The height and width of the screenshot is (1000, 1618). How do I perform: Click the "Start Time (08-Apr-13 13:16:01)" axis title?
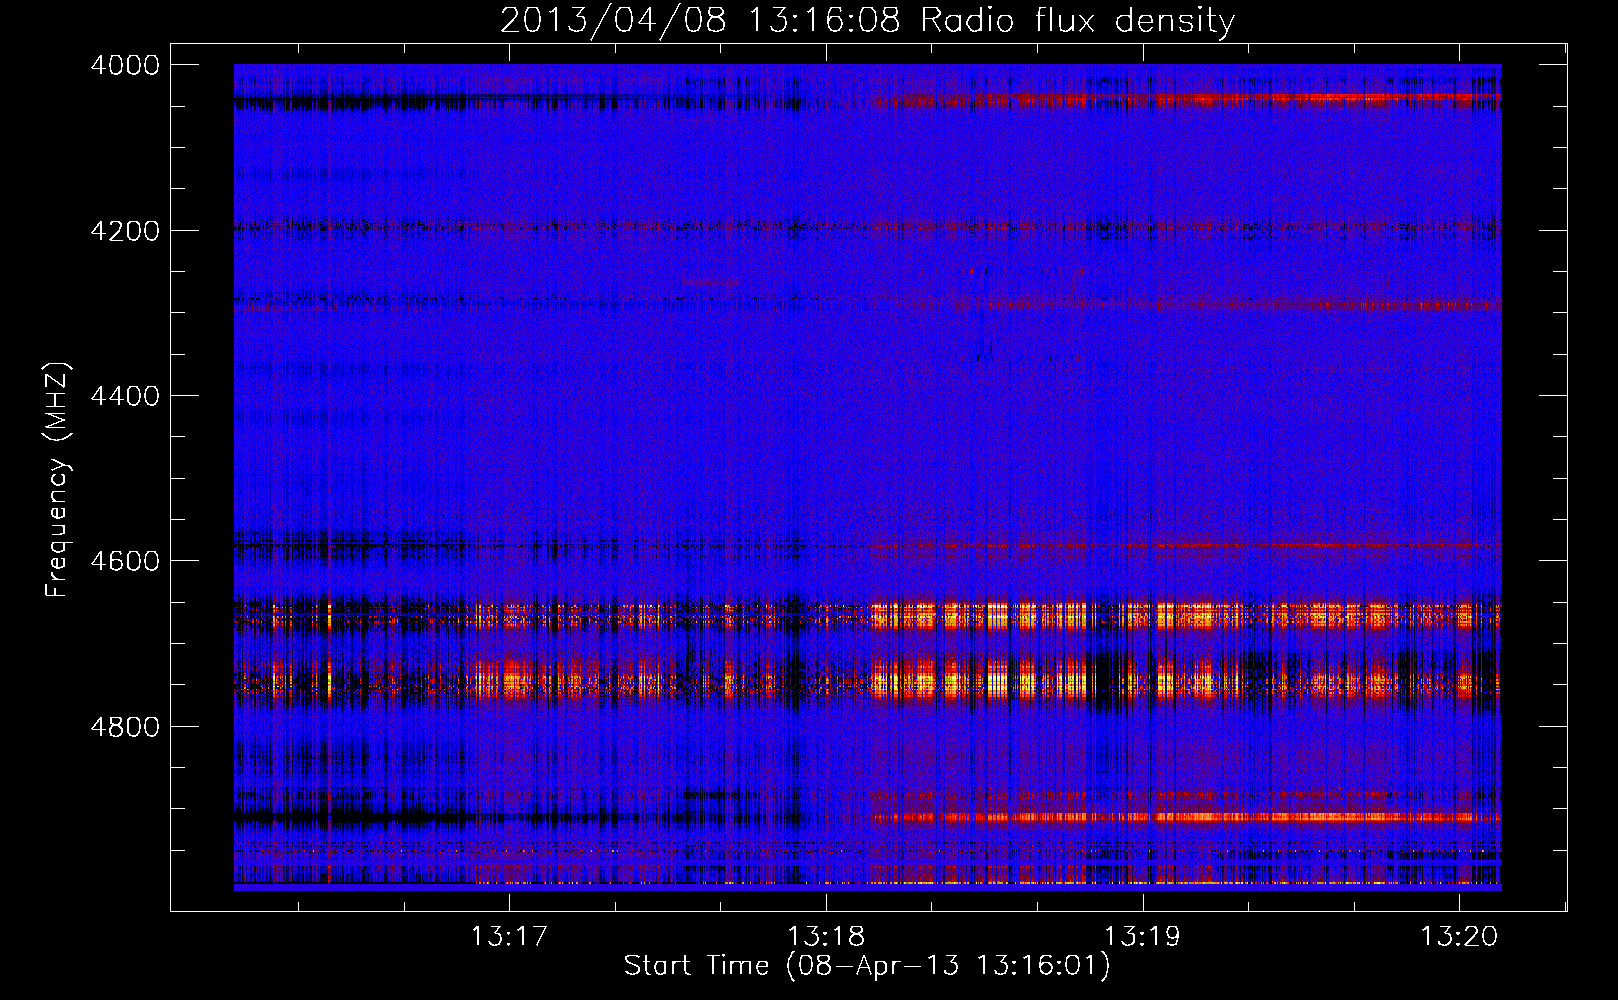(x=867, y=966)
